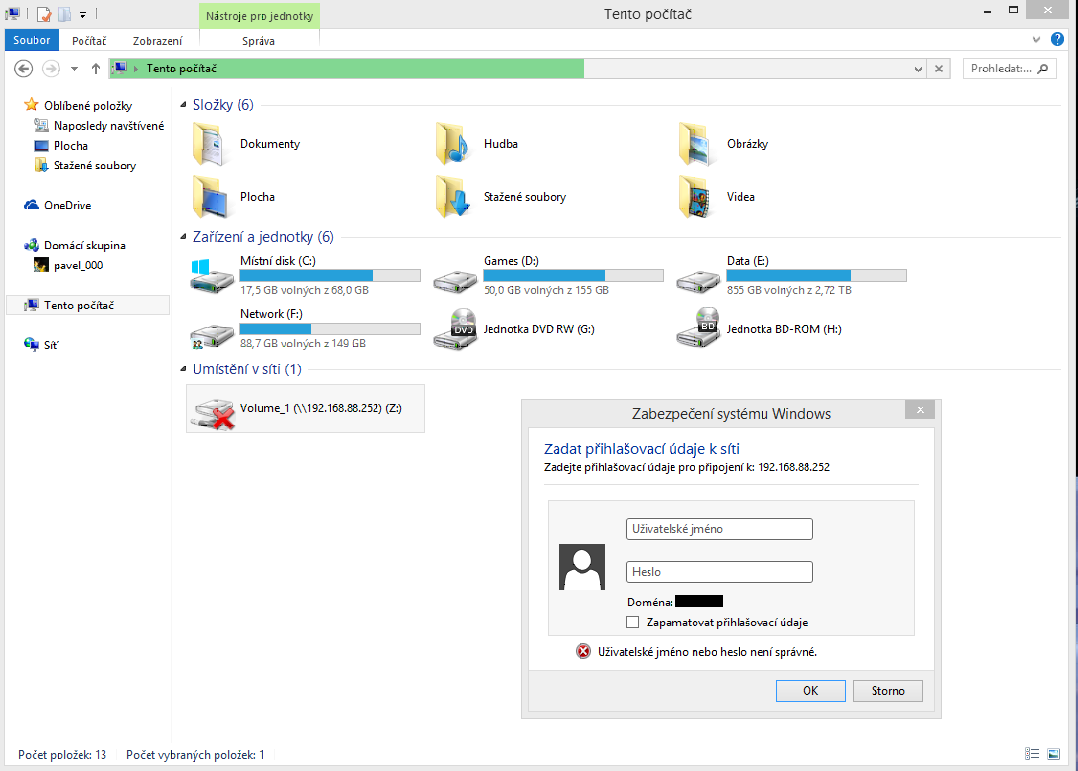
Task: Select the Jednotka BD-ROM (H:) icon
Action: pos(698,327)
